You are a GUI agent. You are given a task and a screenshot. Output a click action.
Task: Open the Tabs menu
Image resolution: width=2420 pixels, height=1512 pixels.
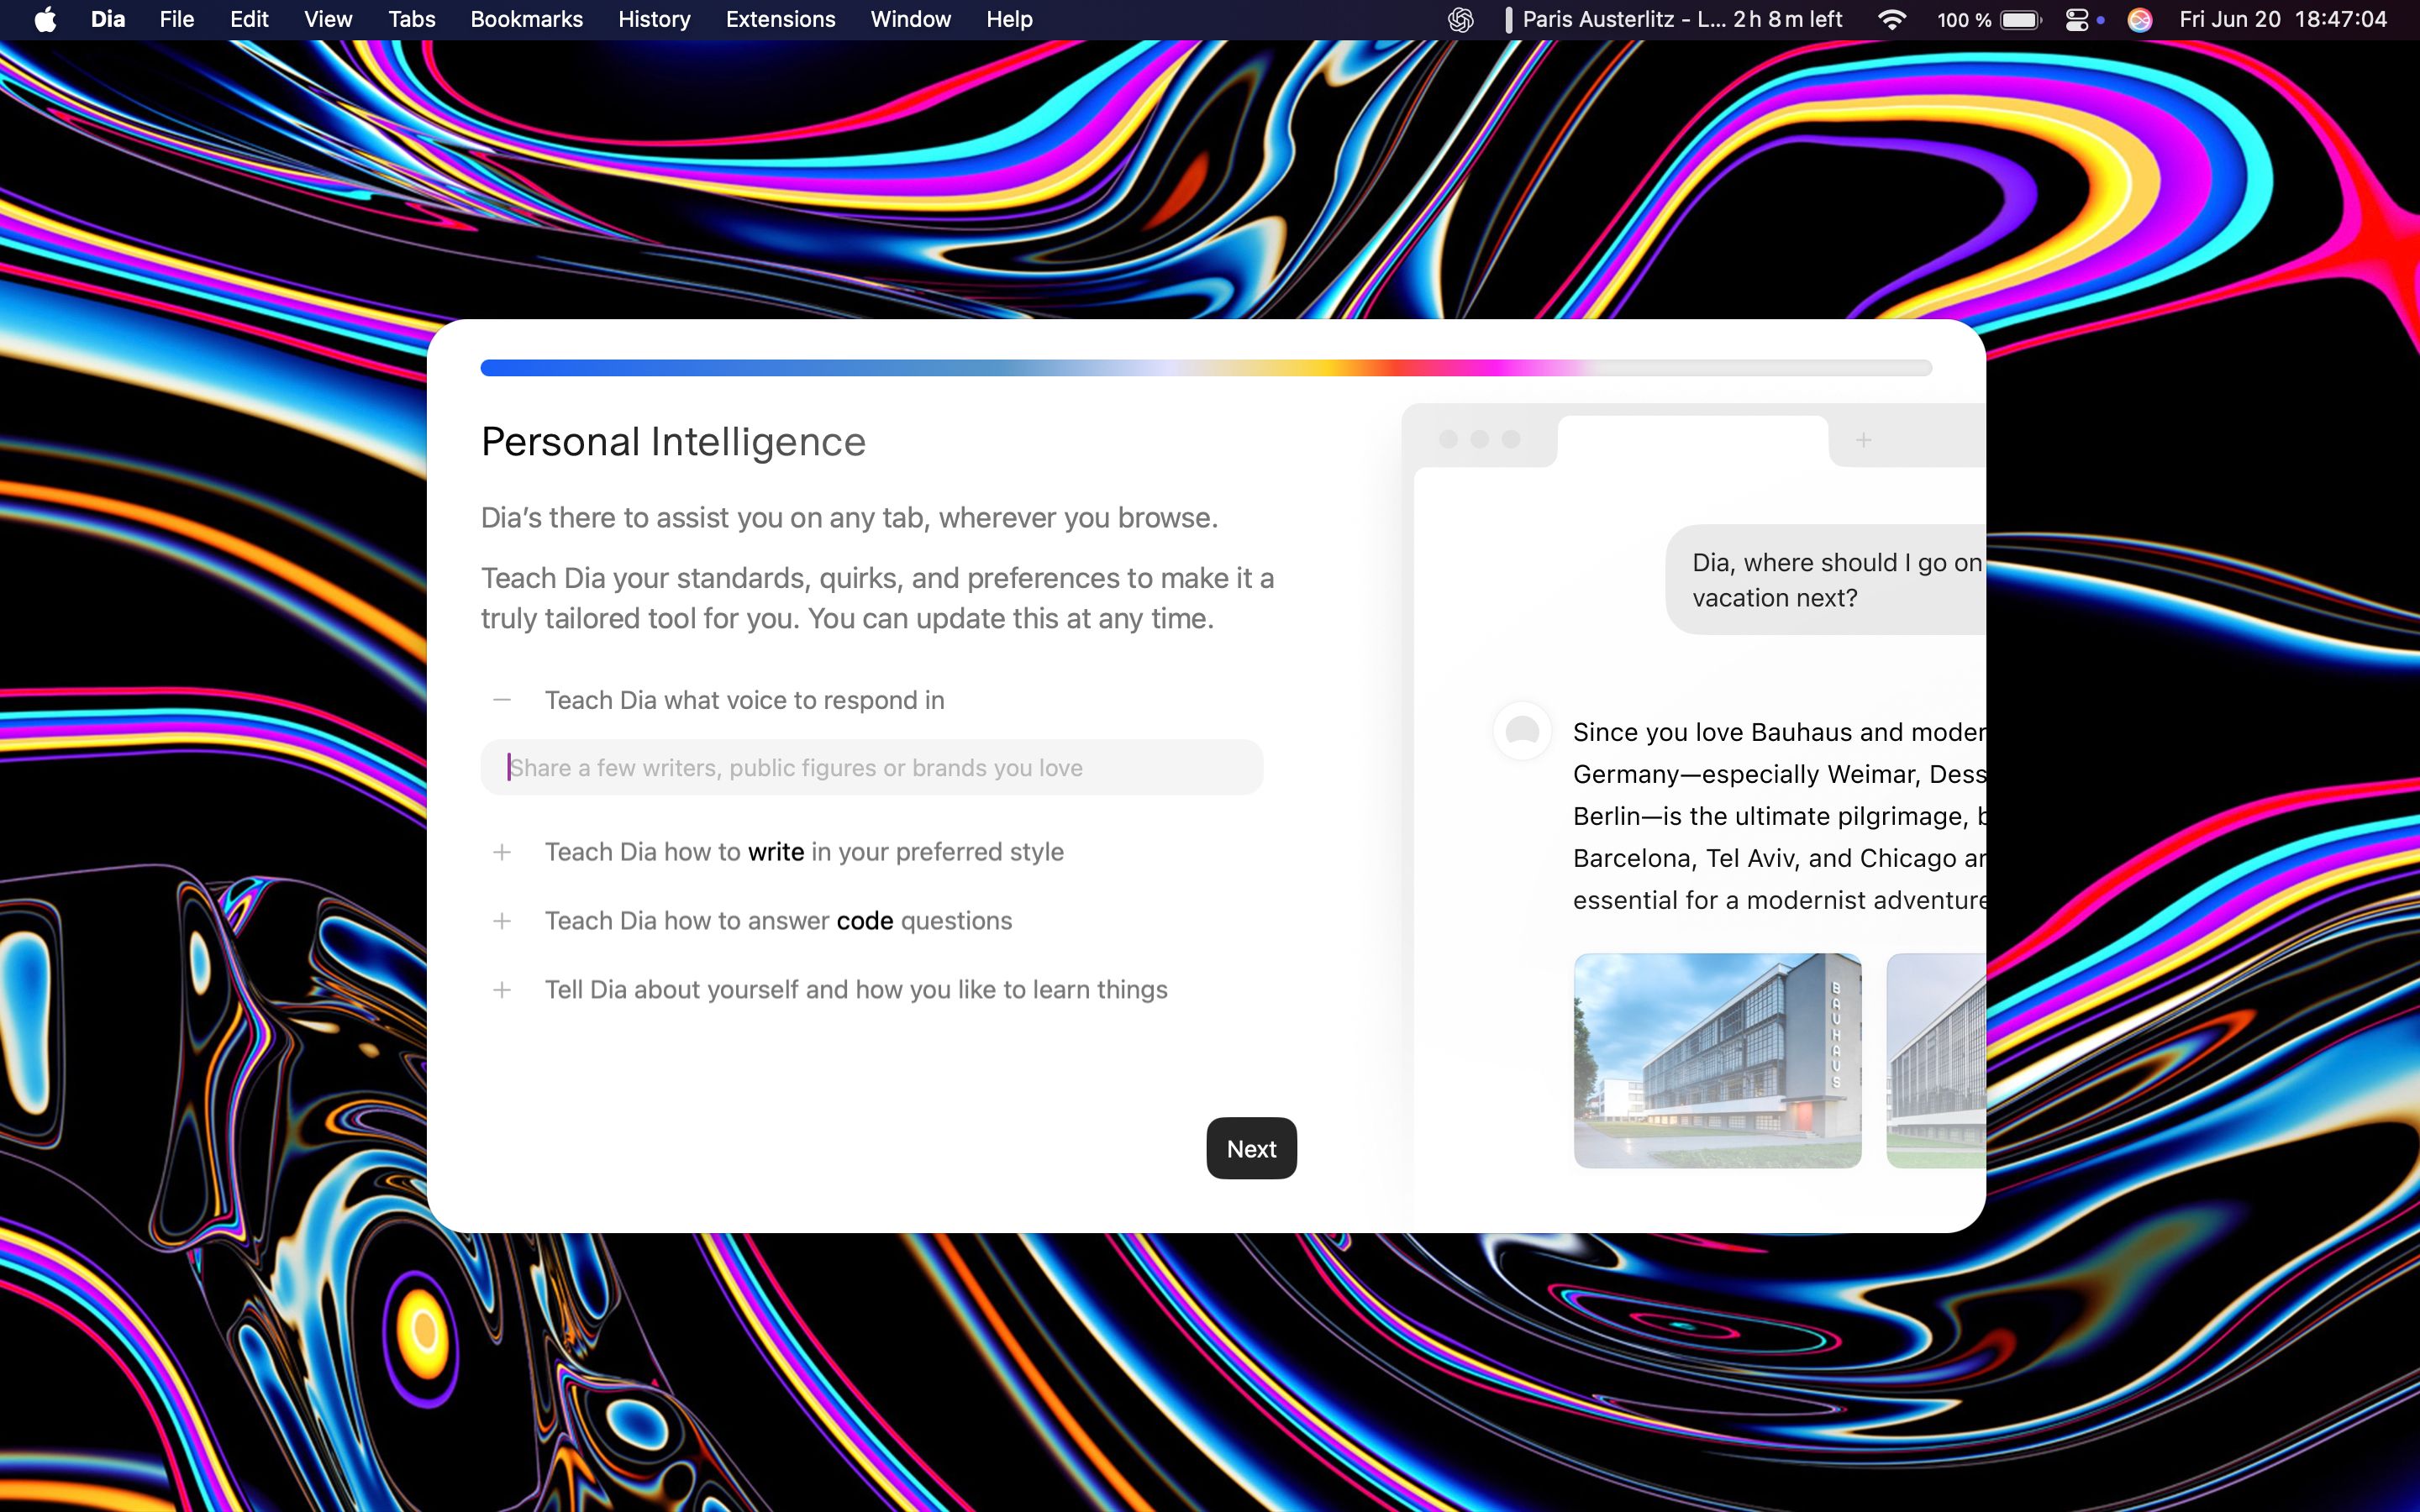pyautogui.click(x=412, y=20)
